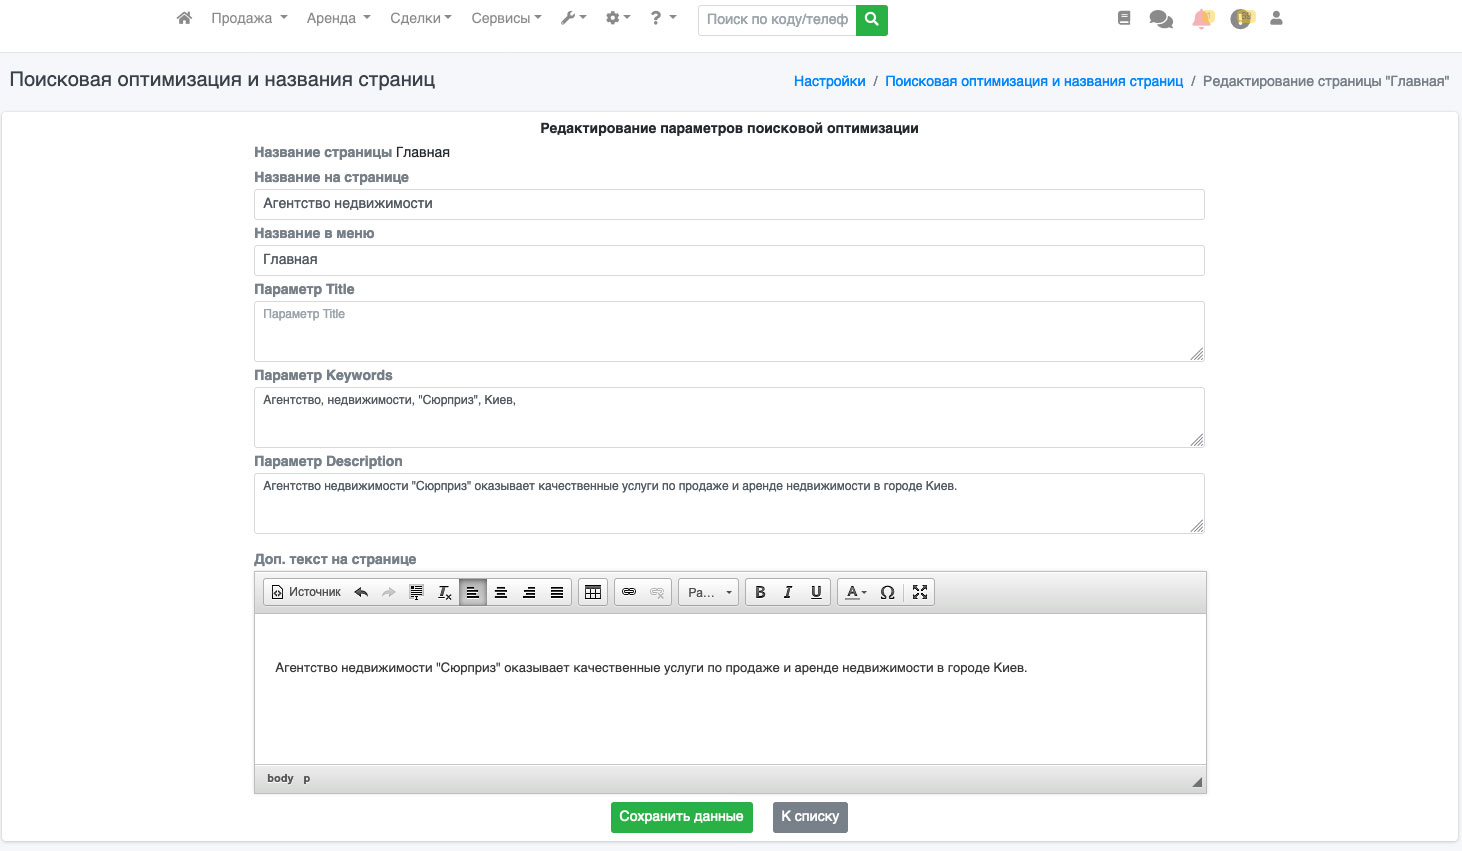Viewport: 1462px width, 851px height.
Task: Open the Настройки breadcrumb link
Action: coord(829,81)
